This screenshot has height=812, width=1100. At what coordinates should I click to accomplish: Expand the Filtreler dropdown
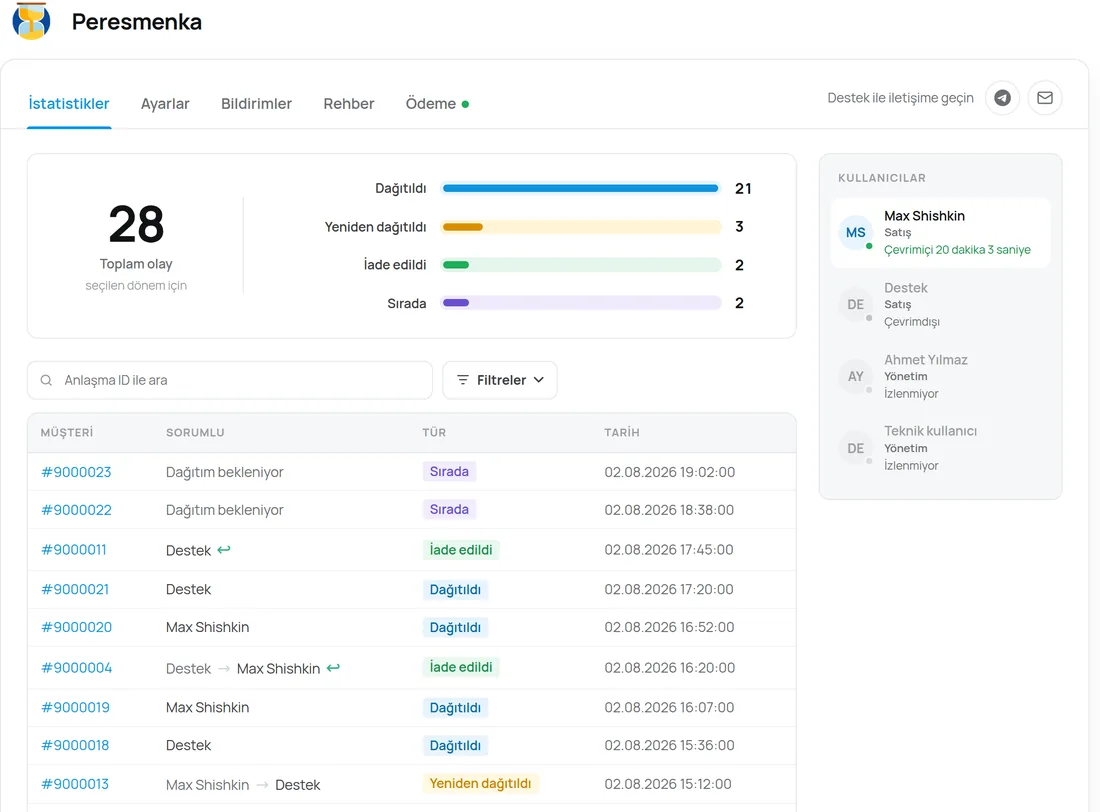[x=499, y=380]
